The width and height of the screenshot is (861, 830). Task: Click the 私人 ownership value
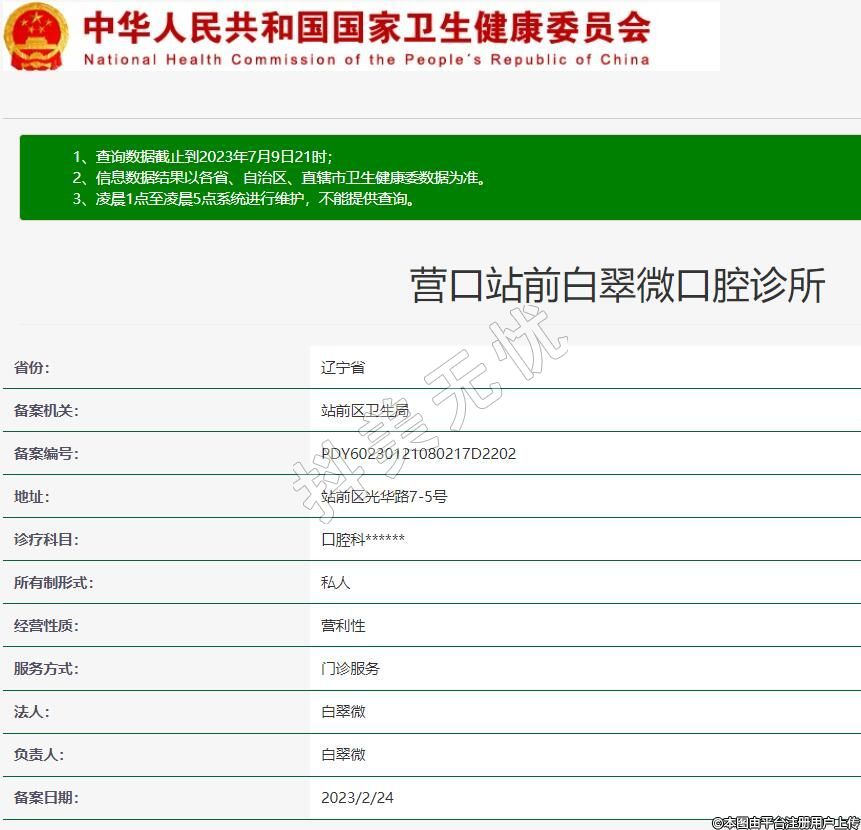(x=336, y=583)
